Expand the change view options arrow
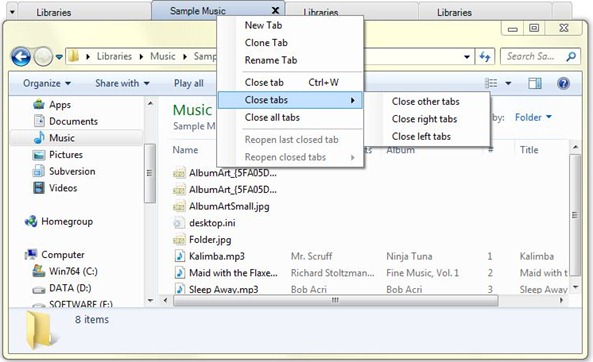 [508, 83]
